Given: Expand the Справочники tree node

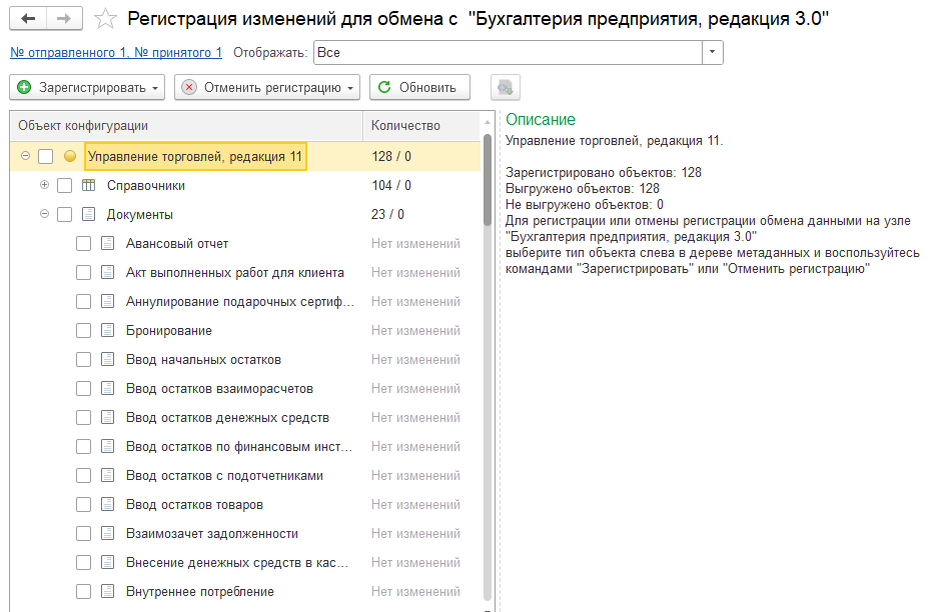Looking at the screenshot, I should pos(44,185).
